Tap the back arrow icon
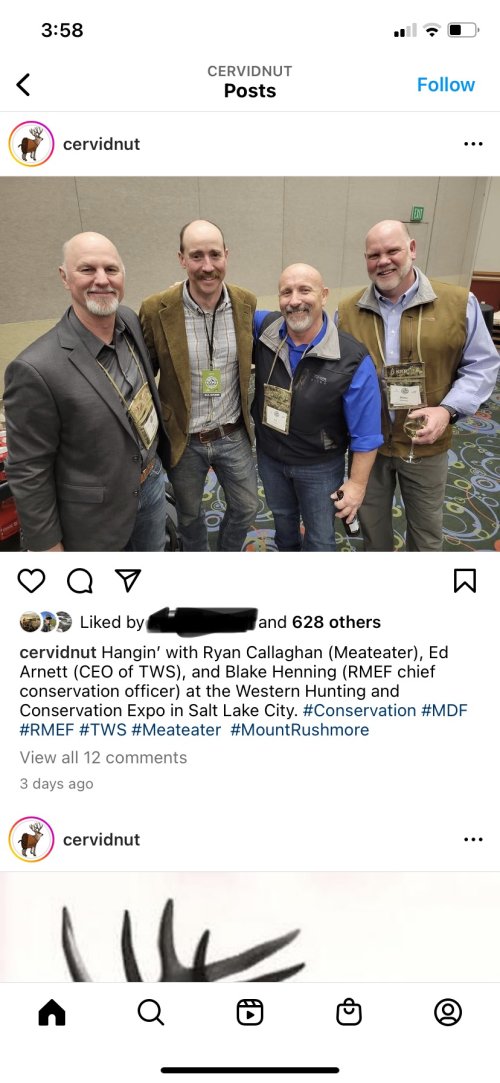The height and width of the screenshot is (1083, 500). 23,85
